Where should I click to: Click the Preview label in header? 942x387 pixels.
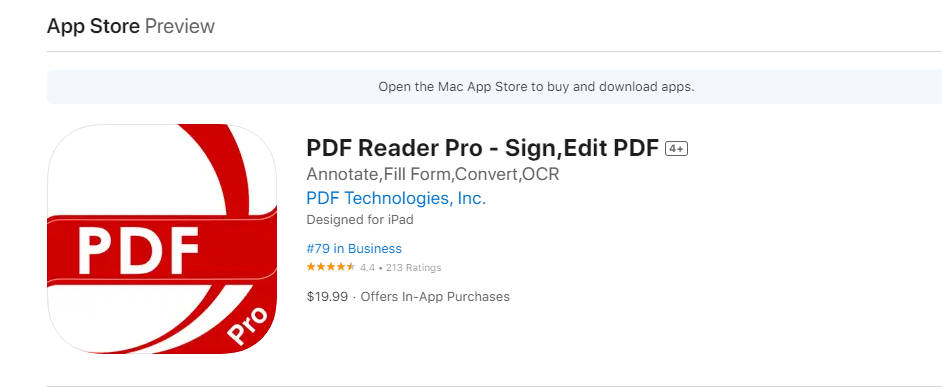tap(180, 26)
